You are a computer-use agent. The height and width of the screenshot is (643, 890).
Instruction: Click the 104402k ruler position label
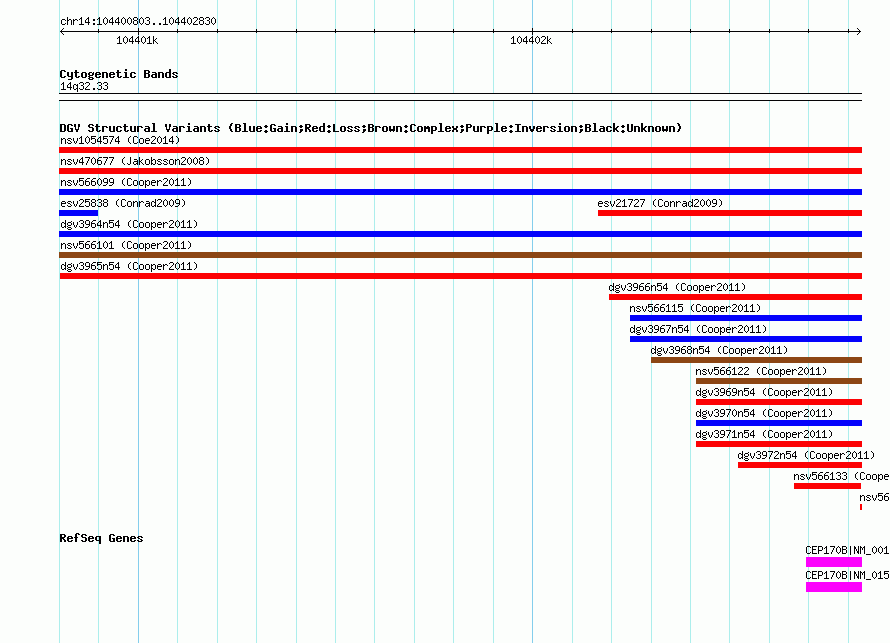point(531,40)
